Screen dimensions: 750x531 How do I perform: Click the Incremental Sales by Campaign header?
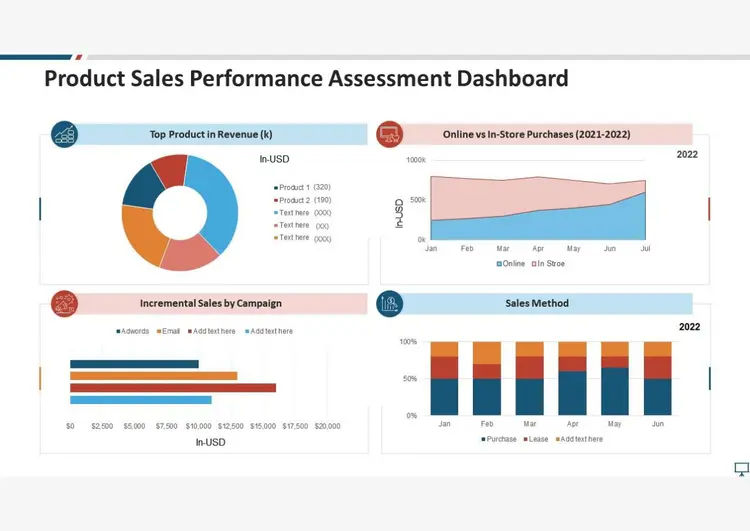pyautogui.click(x=211, y=303)
